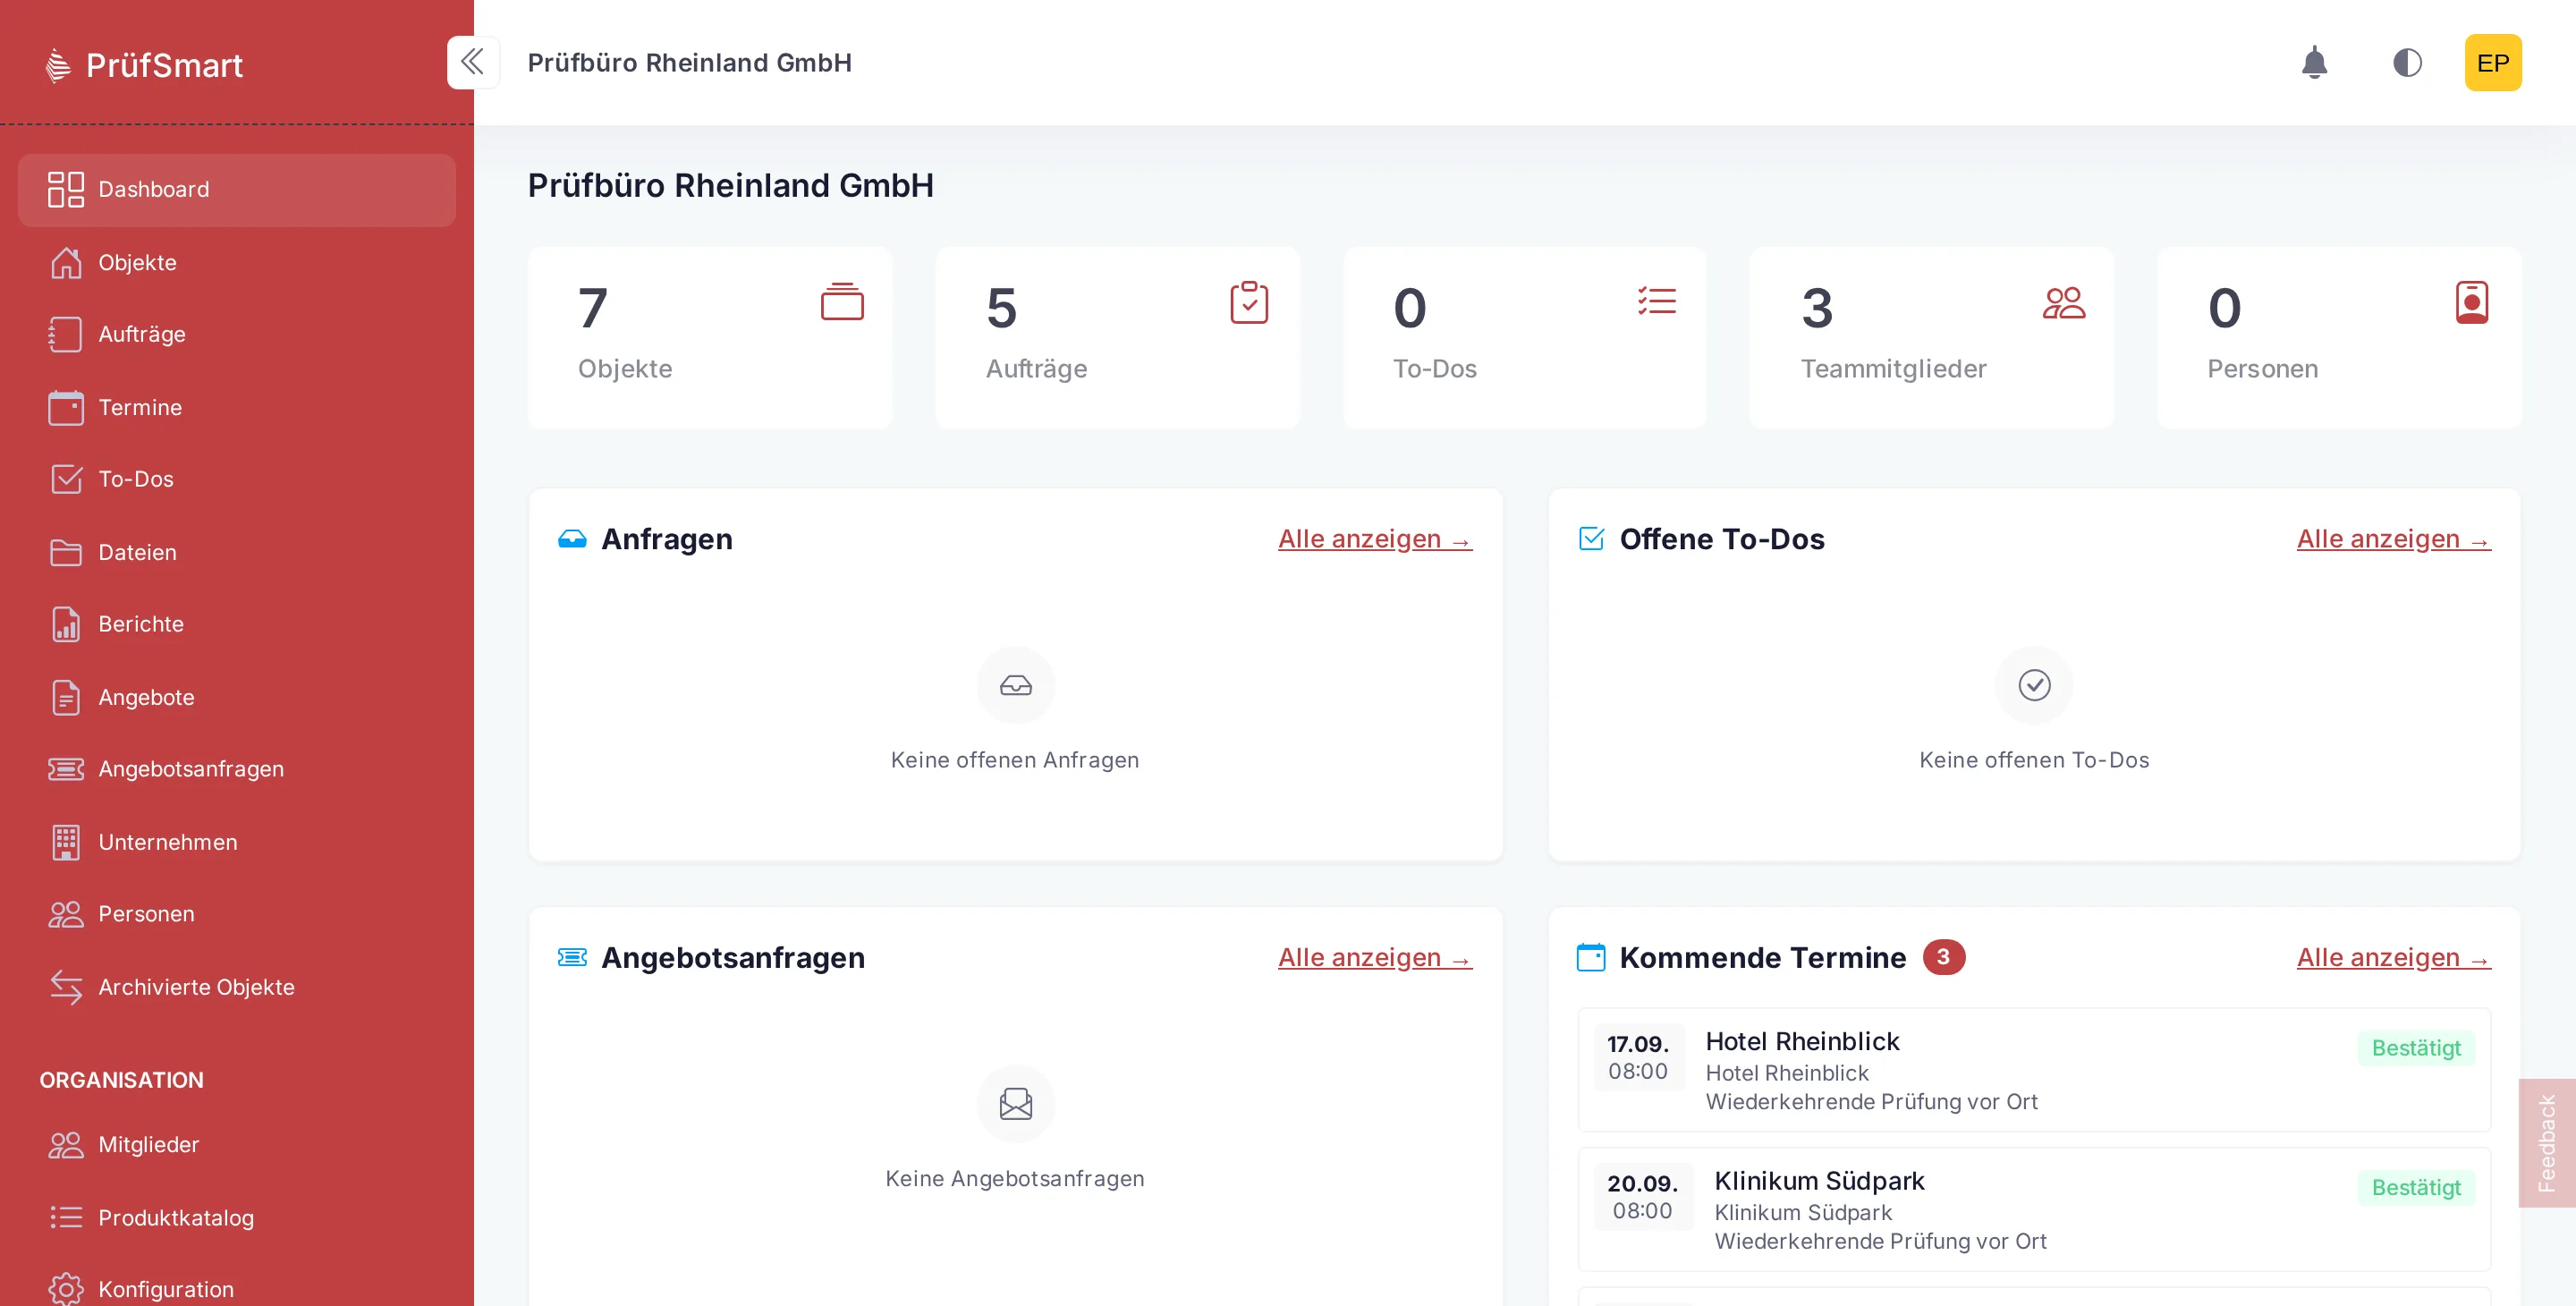Click Alle anzeigen link in Kommende Termine
The width and height of the screenshot is (2576, 1306).
(2393, 957)
